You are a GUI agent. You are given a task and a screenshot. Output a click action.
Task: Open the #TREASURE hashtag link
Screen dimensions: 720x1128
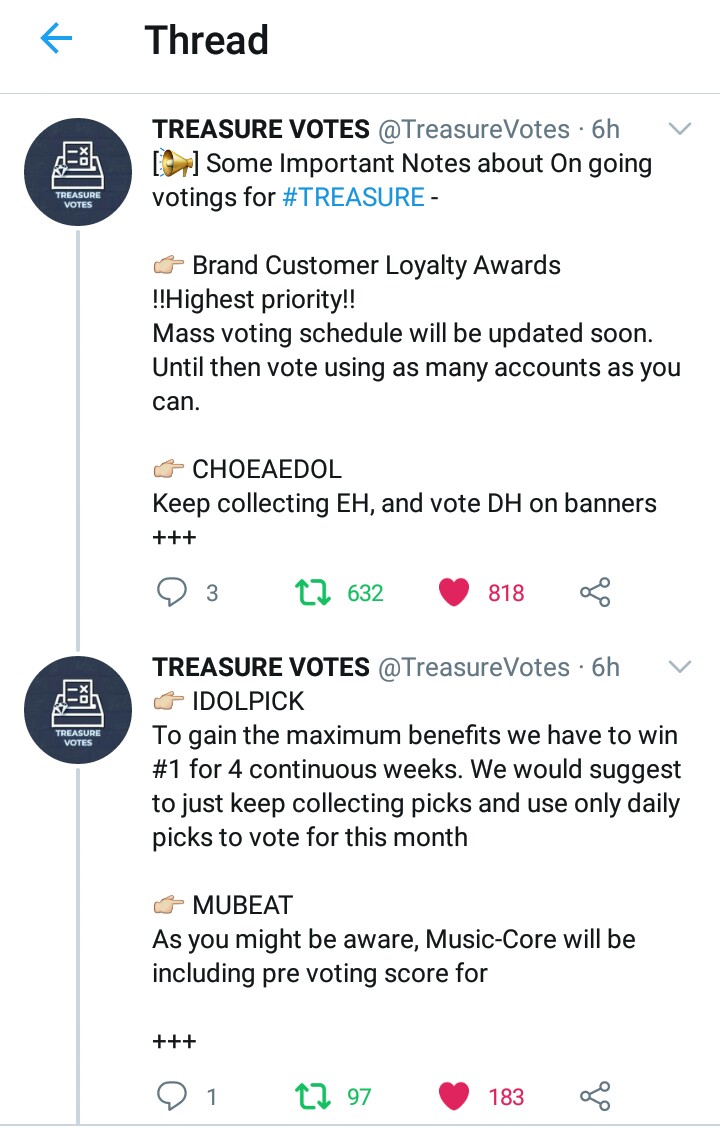click(353, 197)
